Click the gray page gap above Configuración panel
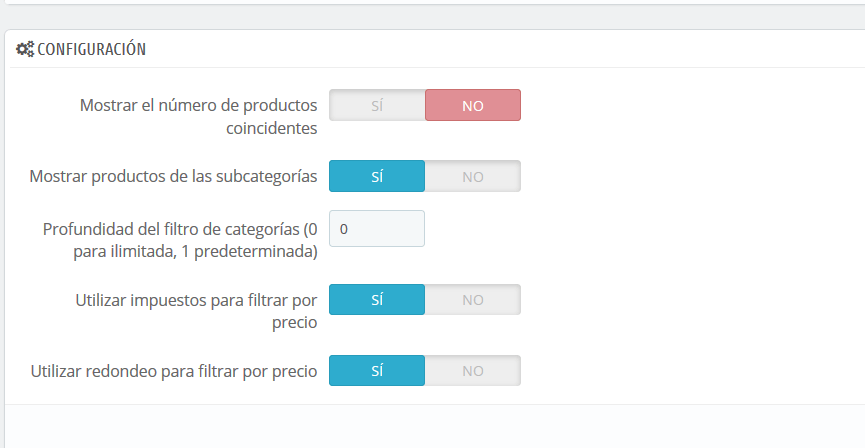 (x=432, y=17)
